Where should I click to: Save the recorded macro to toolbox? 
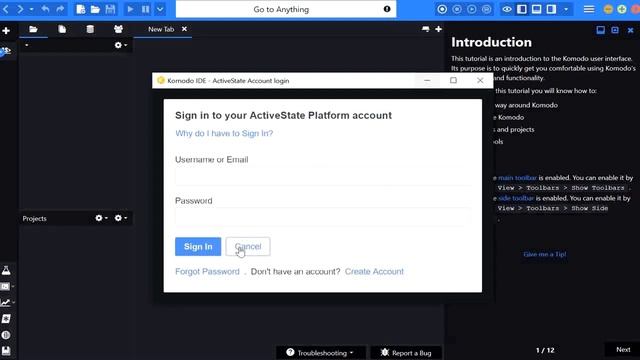click(x=486, y=9)
